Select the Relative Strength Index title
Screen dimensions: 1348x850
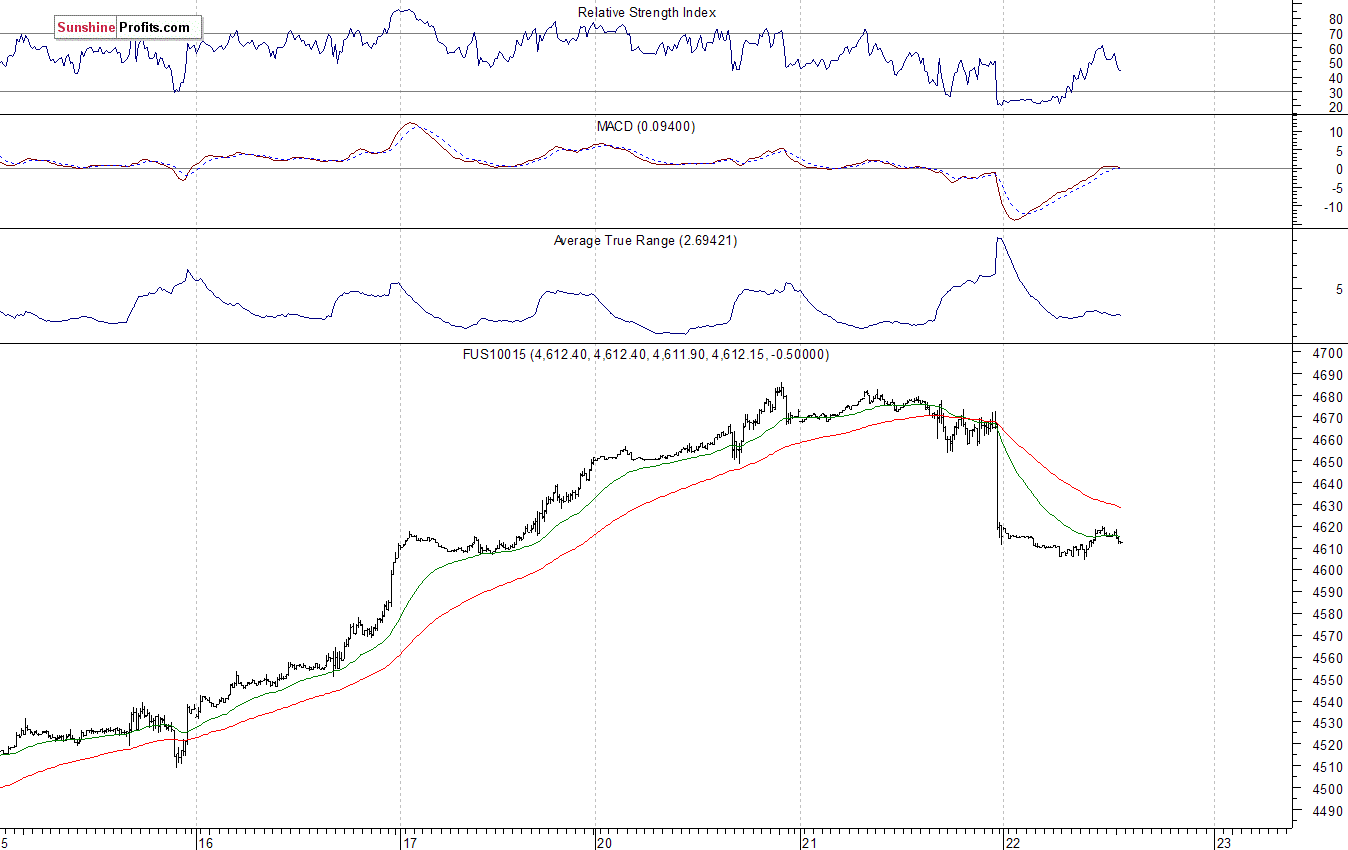[x=647, y=13]
